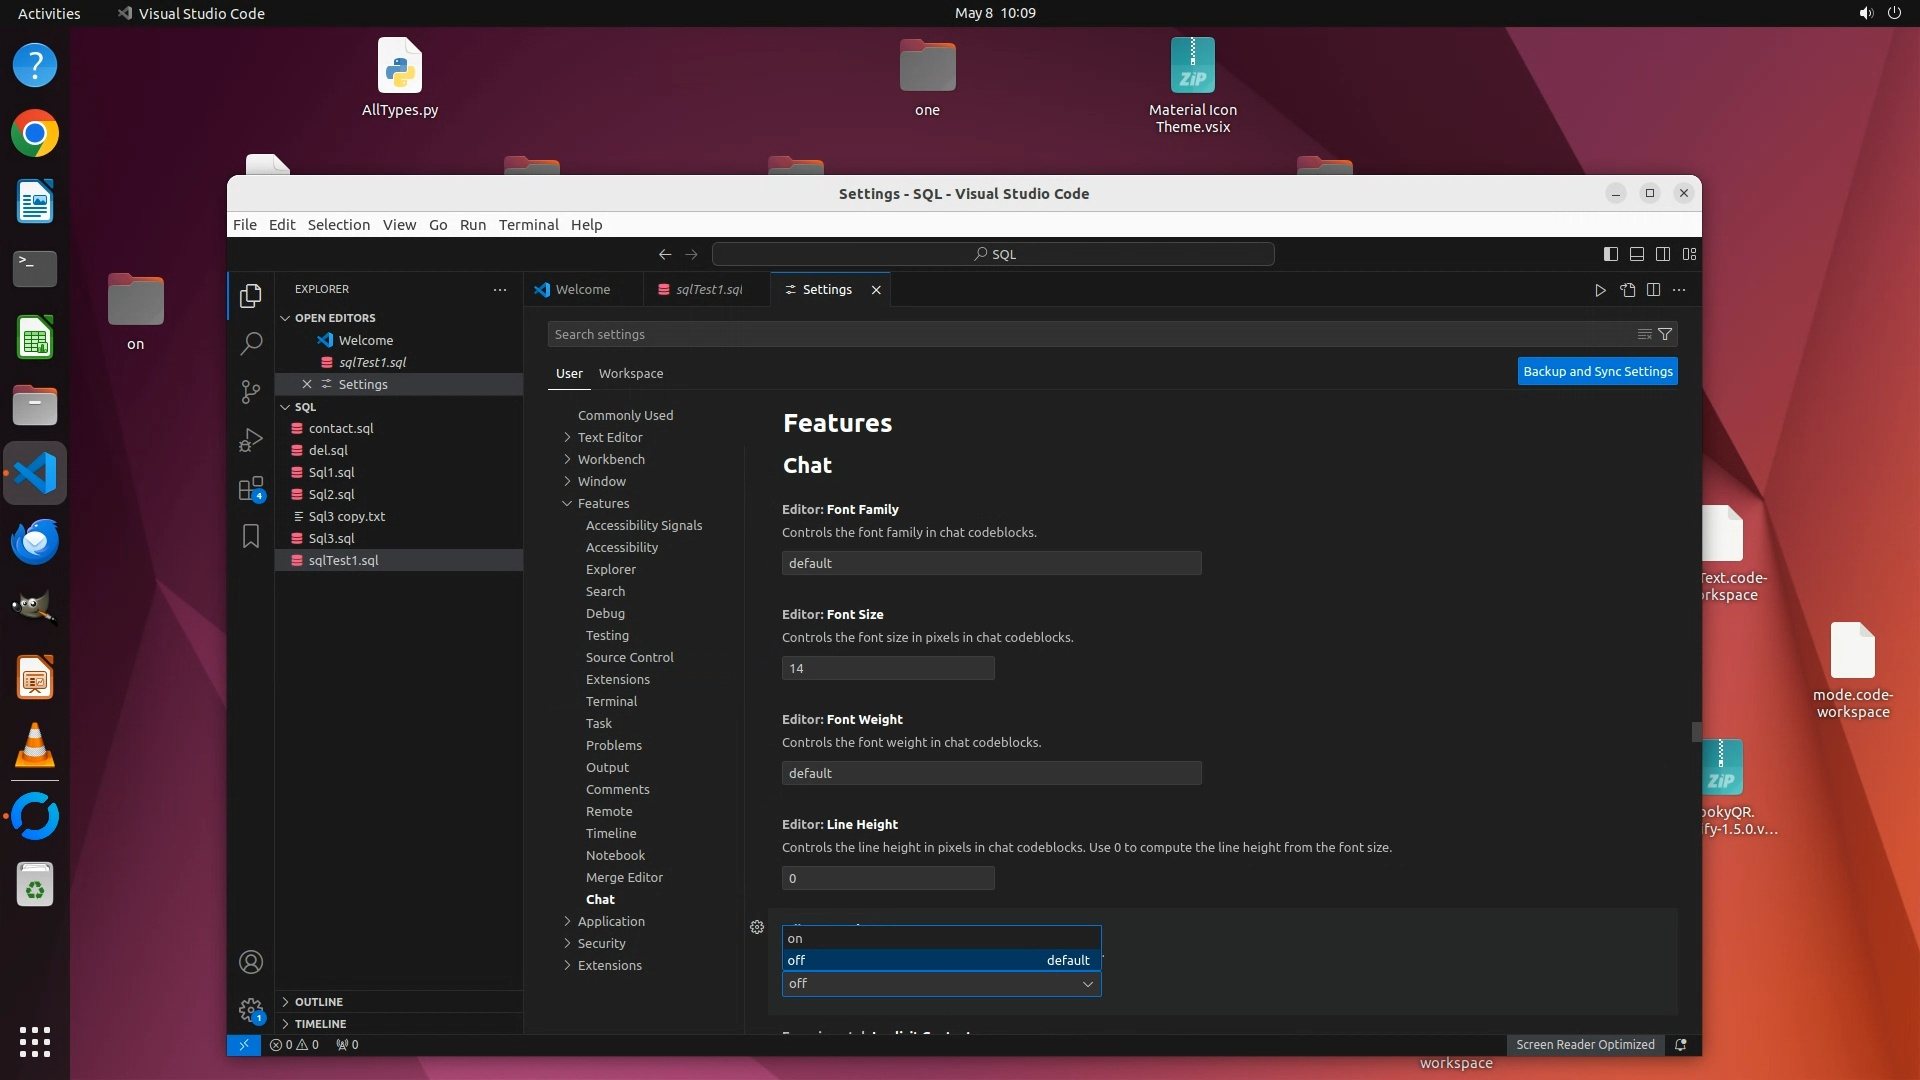Open the Accounts icon menu

pos(251,962)
